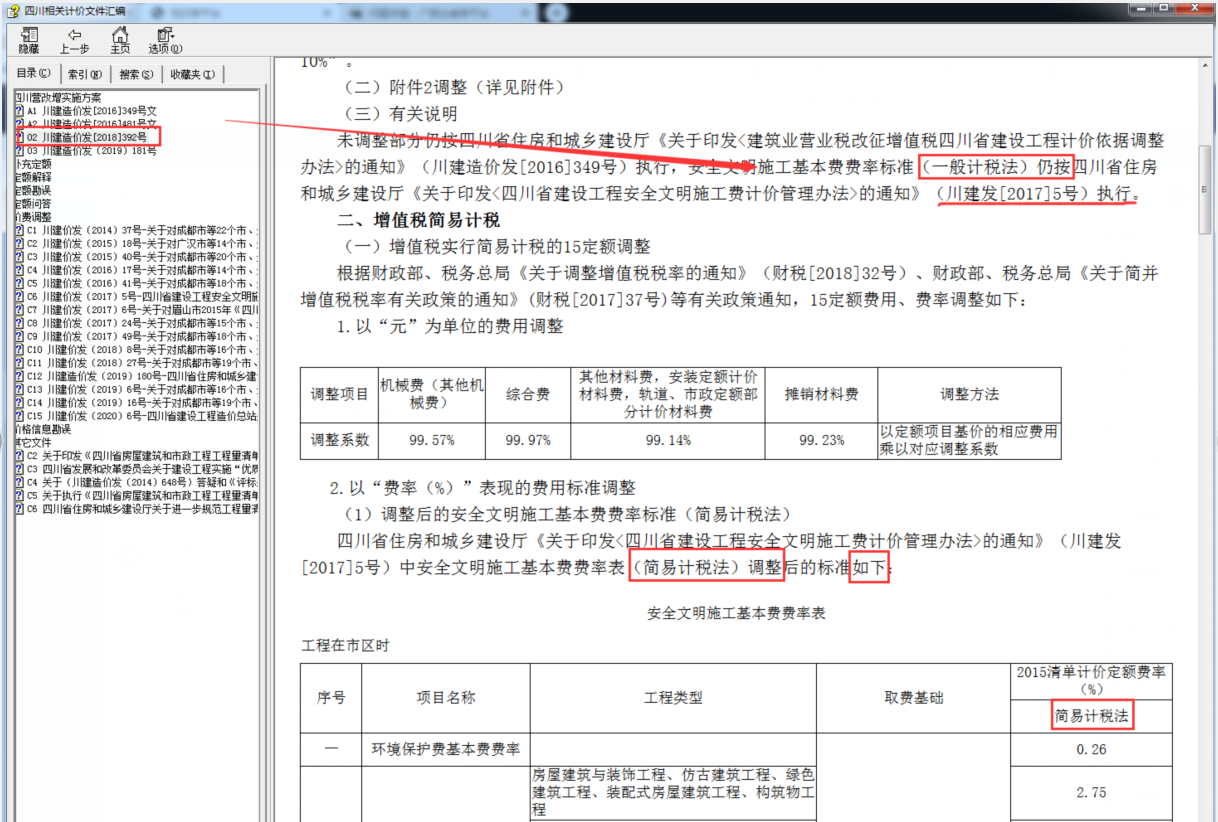Screen dimensions: 1218x822
Task: Switch to the 索引 index tab
Action: point(85,74)
